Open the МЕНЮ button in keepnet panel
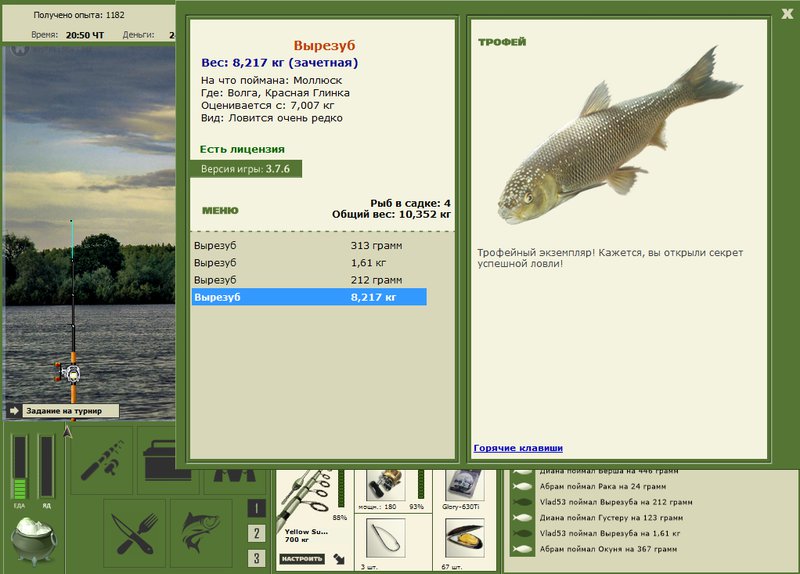800x574 pixels. click(x=220, y=210)
